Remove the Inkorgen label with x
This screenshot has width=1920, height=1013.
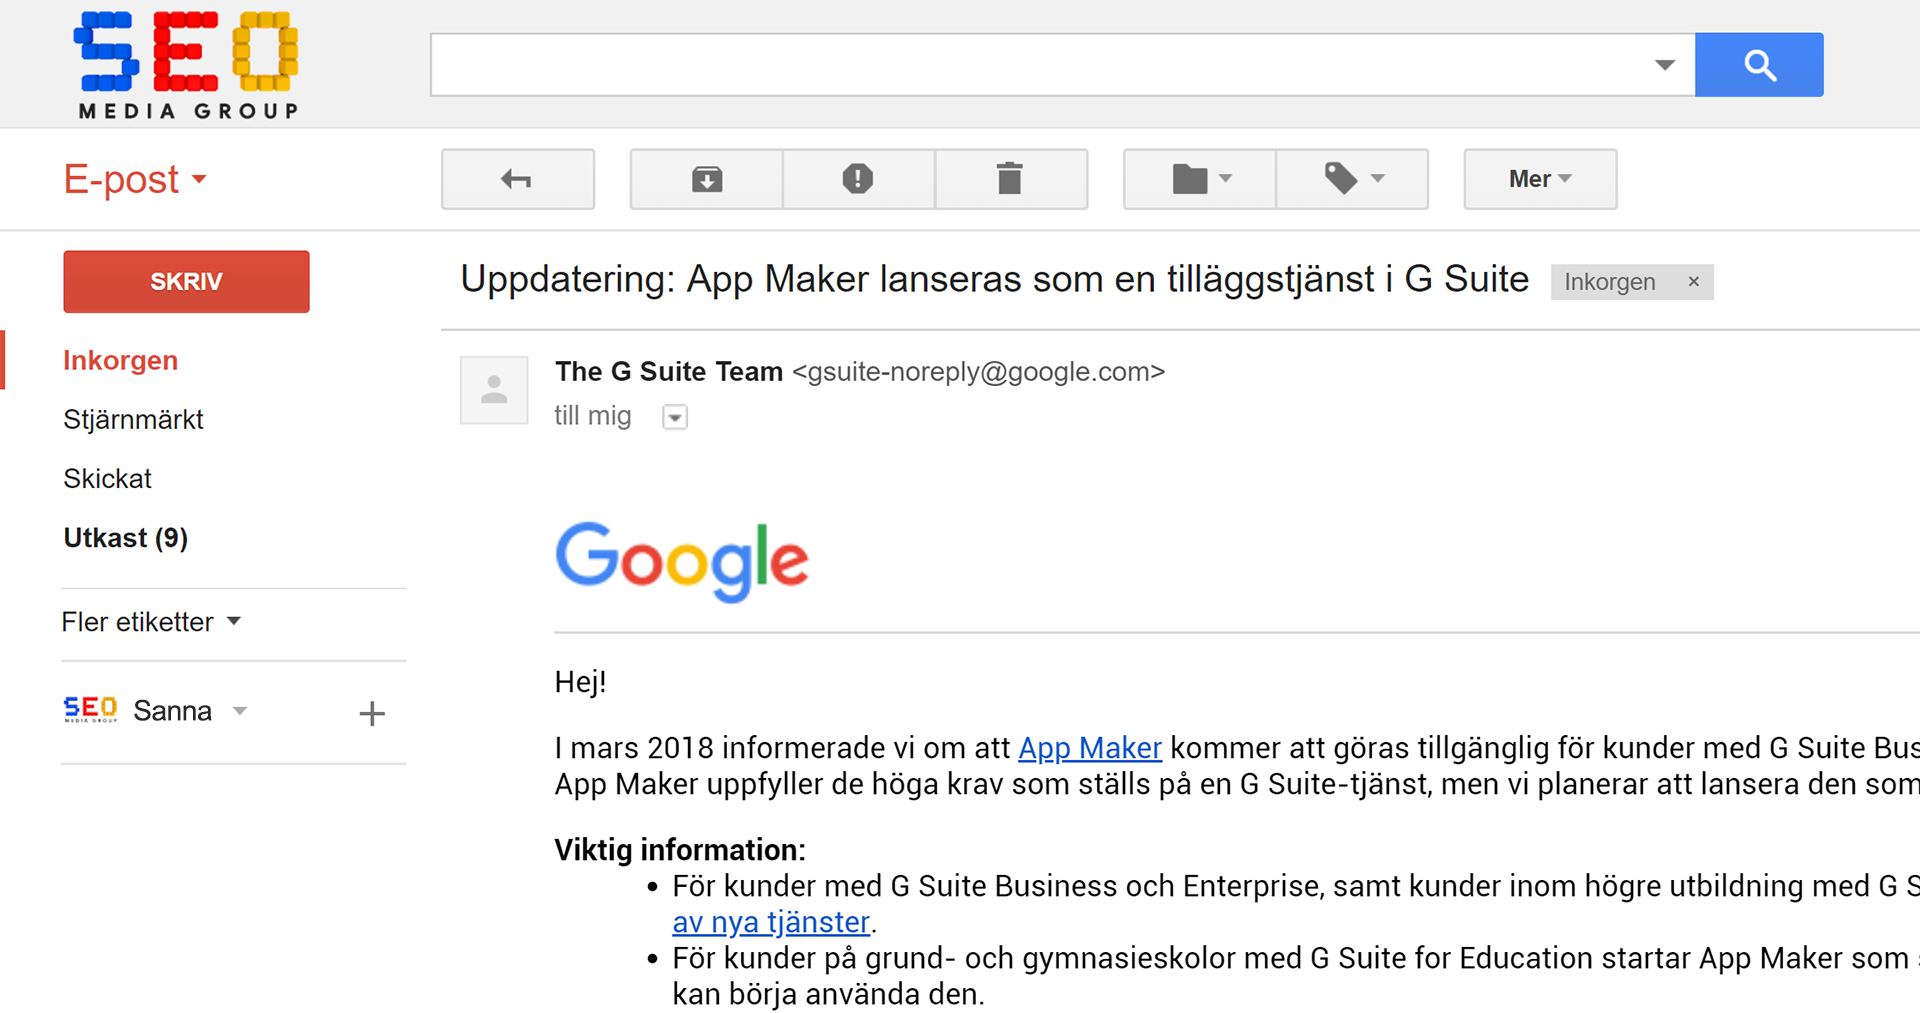[1694, 282]
